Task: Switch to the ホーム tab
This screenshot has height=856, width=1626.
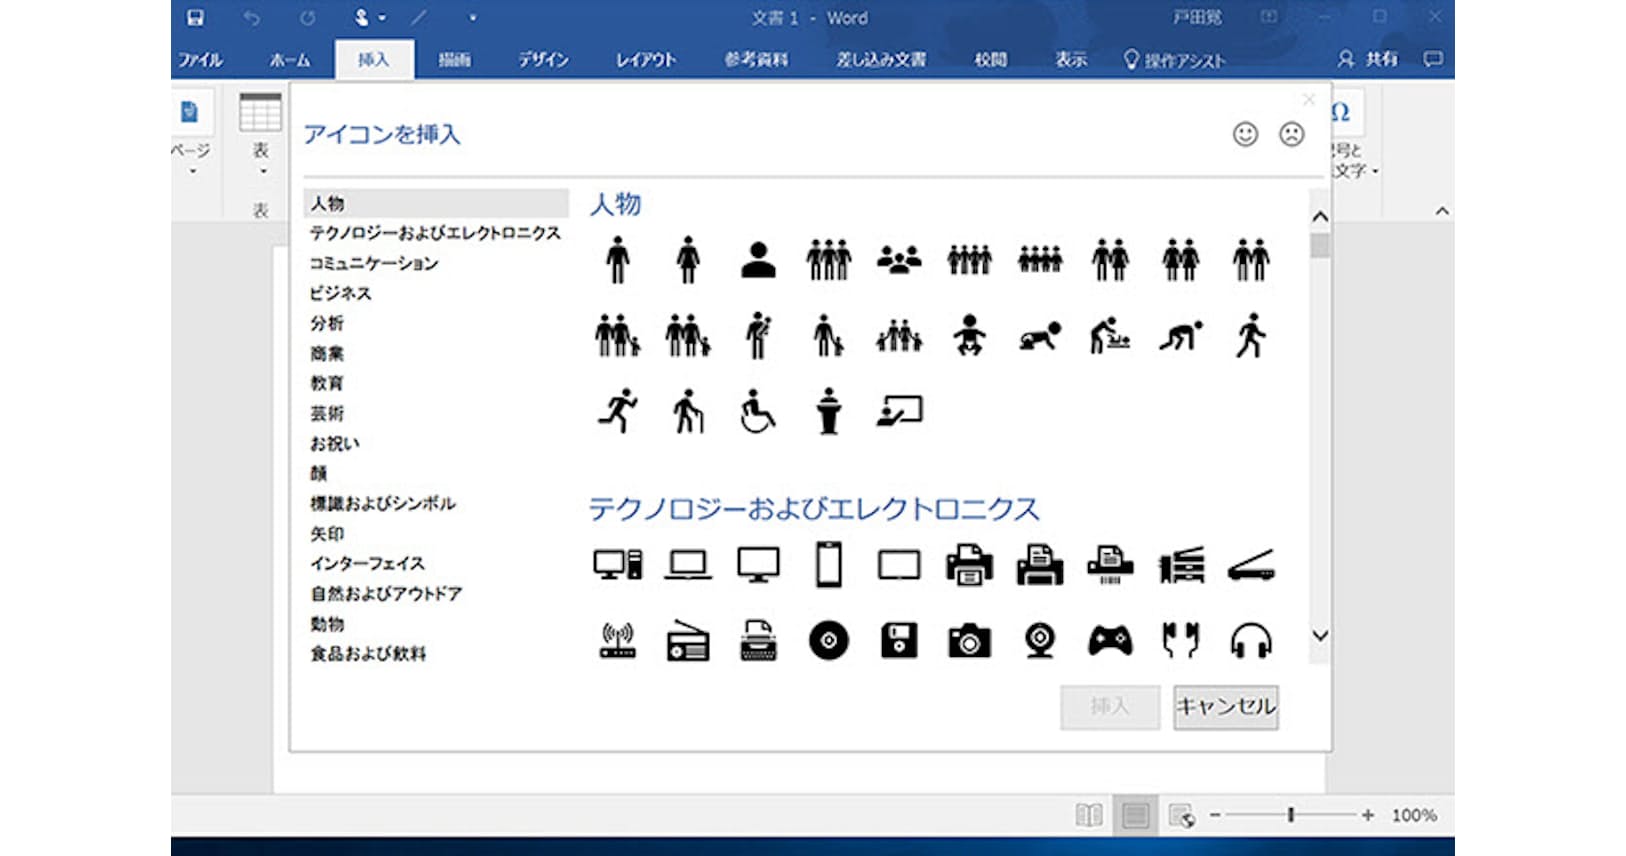Action: click(x=290, y=60)
